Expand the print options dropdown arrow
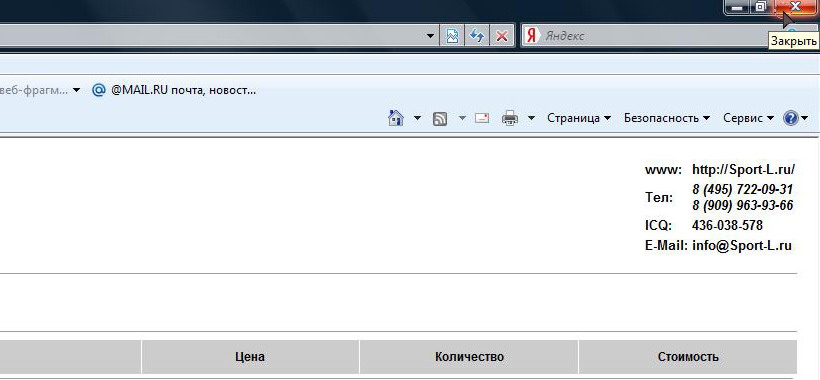Screen dimensions: 820x380 tap(531, 118)
